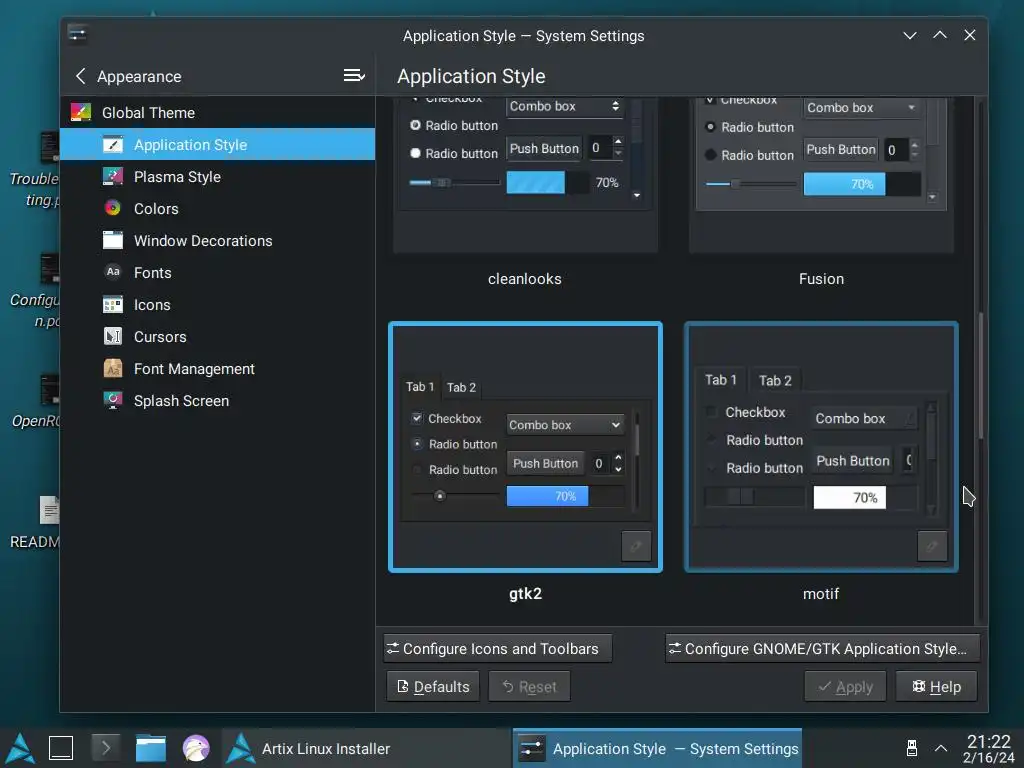This screenshot has width=1024, height=768.
Task: Increase the gtk2 preview spin box value
Action: 618,457
